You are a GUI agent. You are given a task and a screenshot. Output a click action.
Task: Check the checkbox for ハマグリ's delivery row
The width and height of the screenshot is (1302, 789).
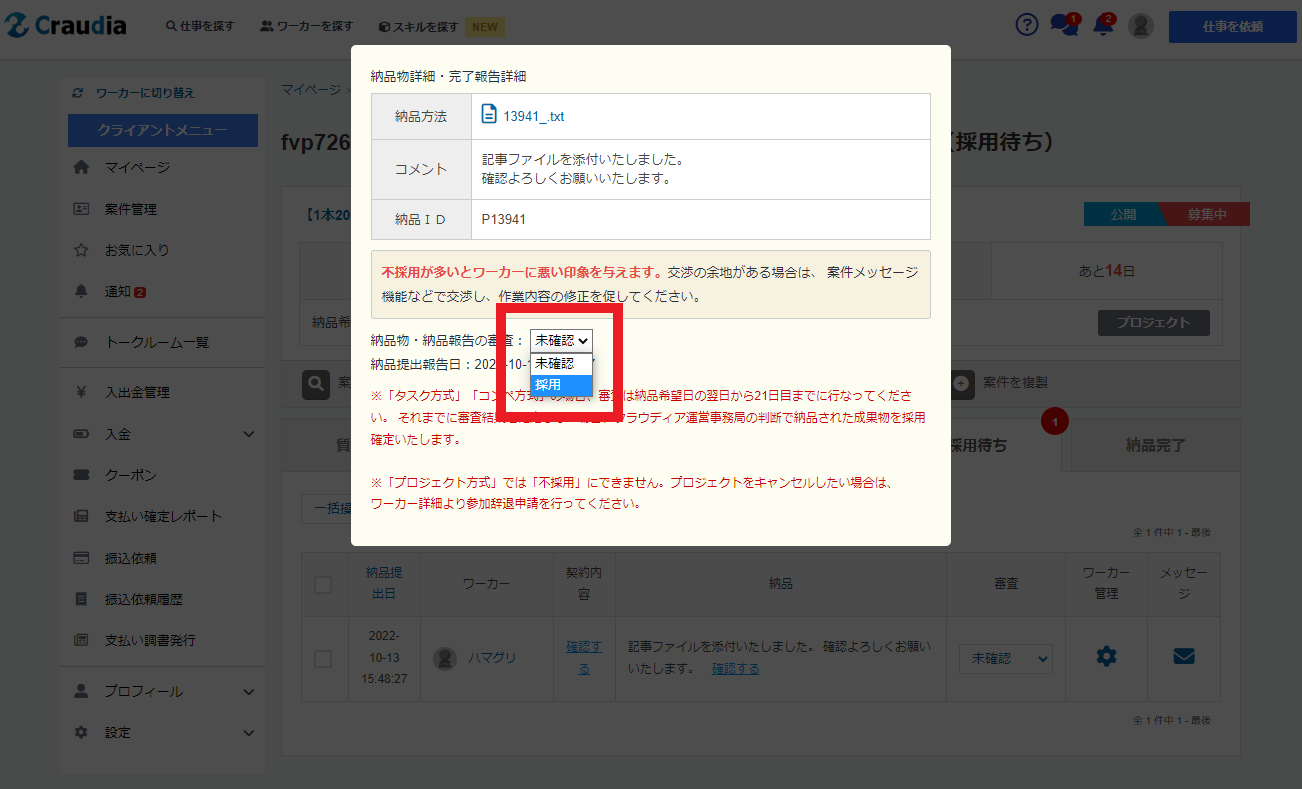click(x=323, y=659)
